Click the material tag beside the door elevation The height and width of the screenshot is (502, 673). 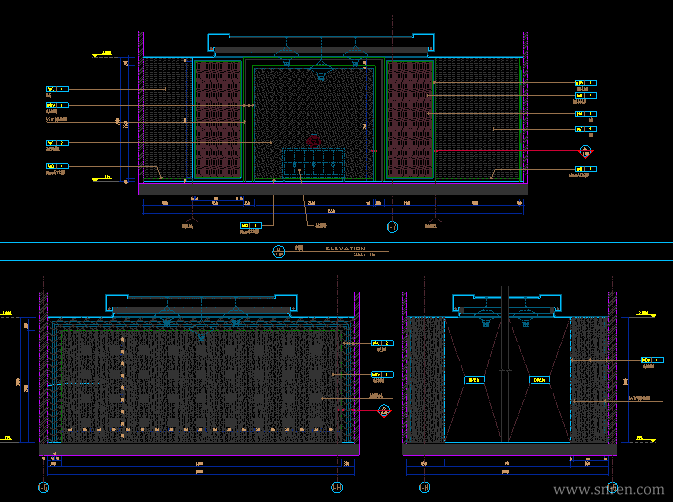(652, 360)
